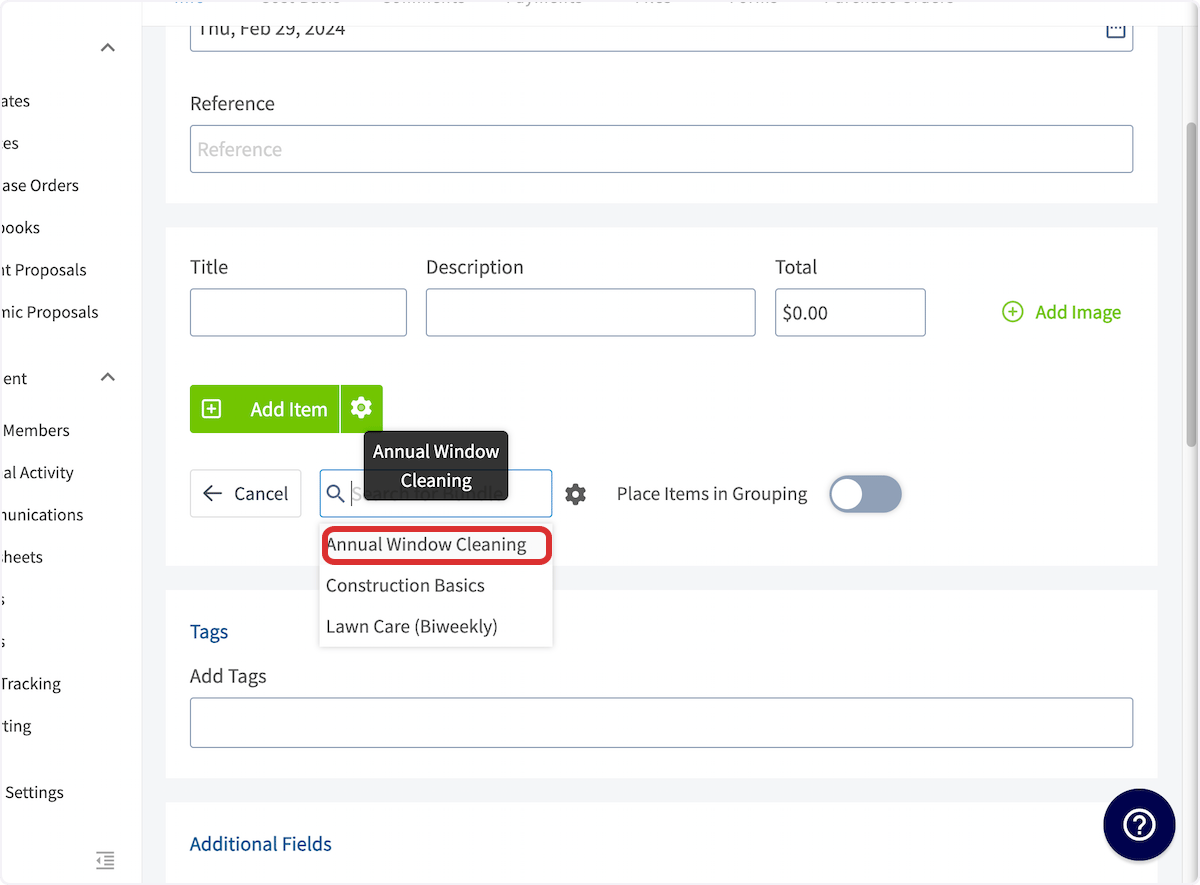Open the Activity sidebar item
The image size is (1200, 885).
[x=38, y=472]
